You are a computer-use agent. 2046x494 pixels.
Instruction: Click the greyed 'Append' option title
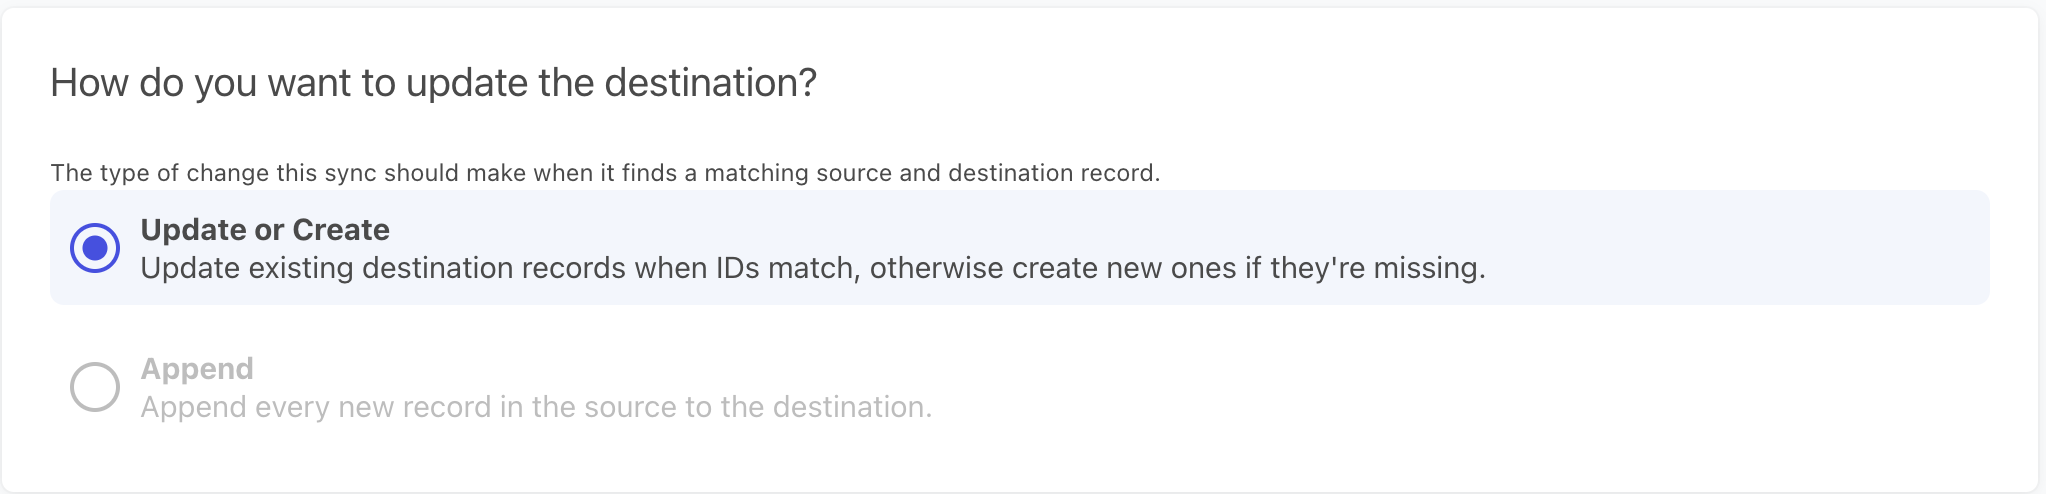coord(197,369)
